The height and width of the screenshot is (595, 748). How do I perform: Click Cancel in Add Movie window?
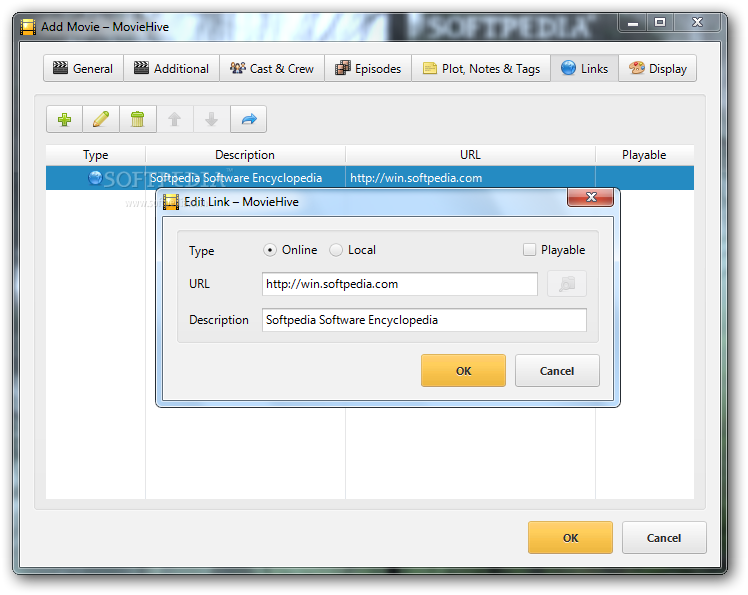[664, 538]
